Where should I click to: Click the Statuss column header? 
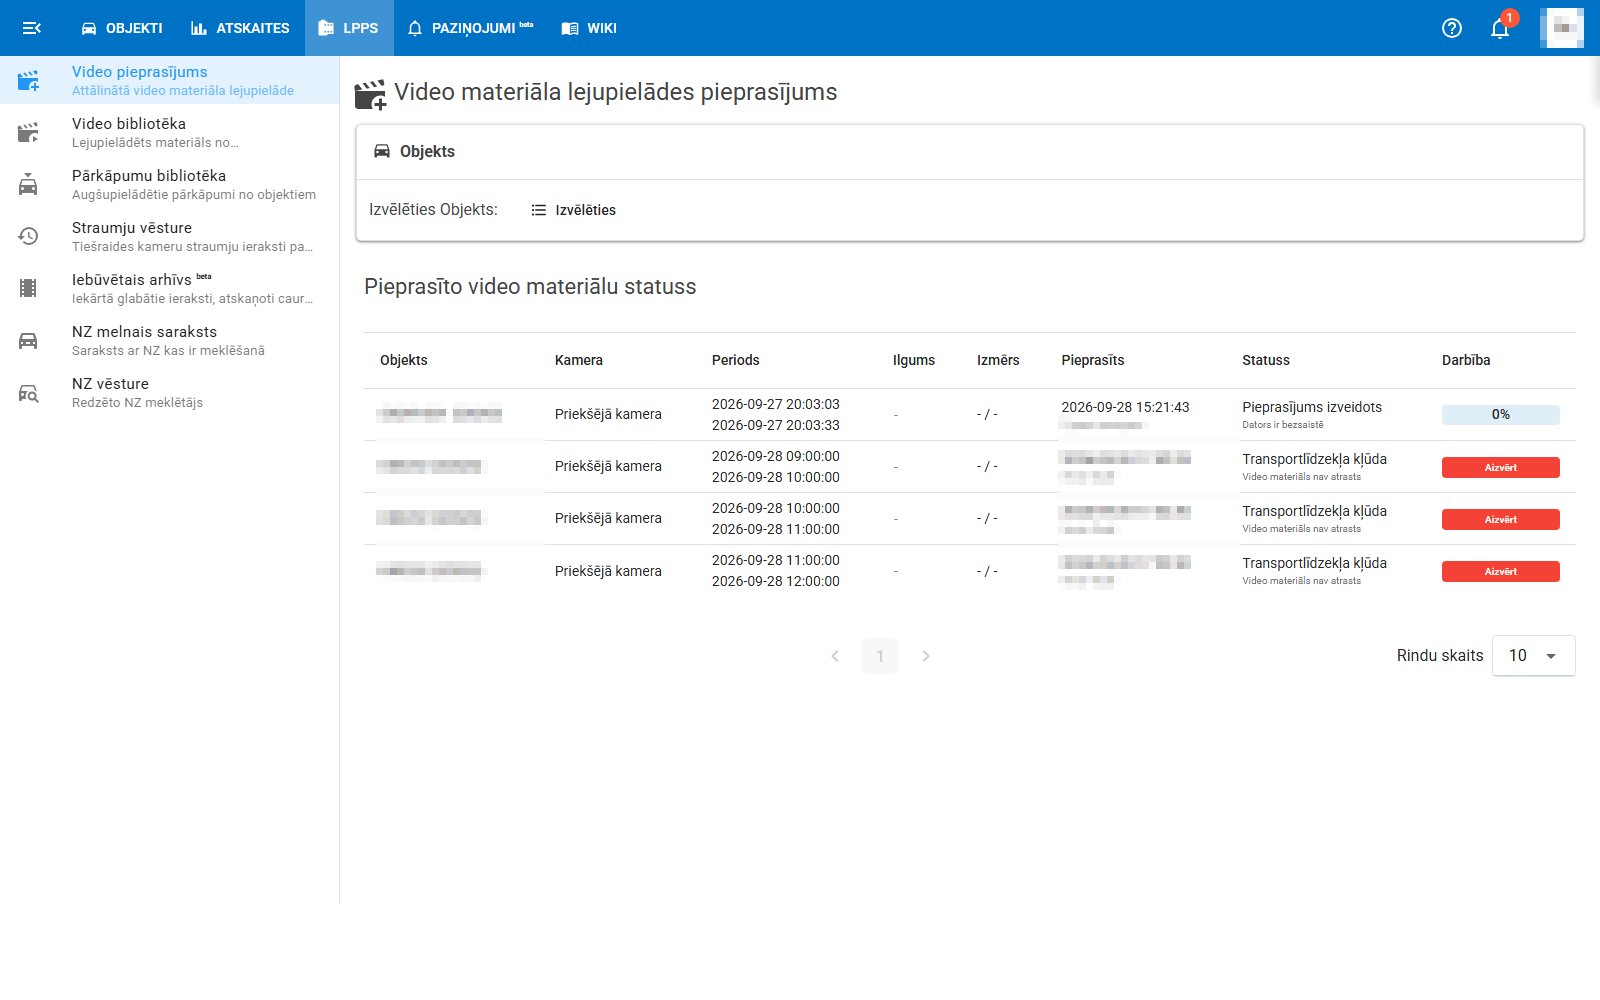coord(1266,360)
